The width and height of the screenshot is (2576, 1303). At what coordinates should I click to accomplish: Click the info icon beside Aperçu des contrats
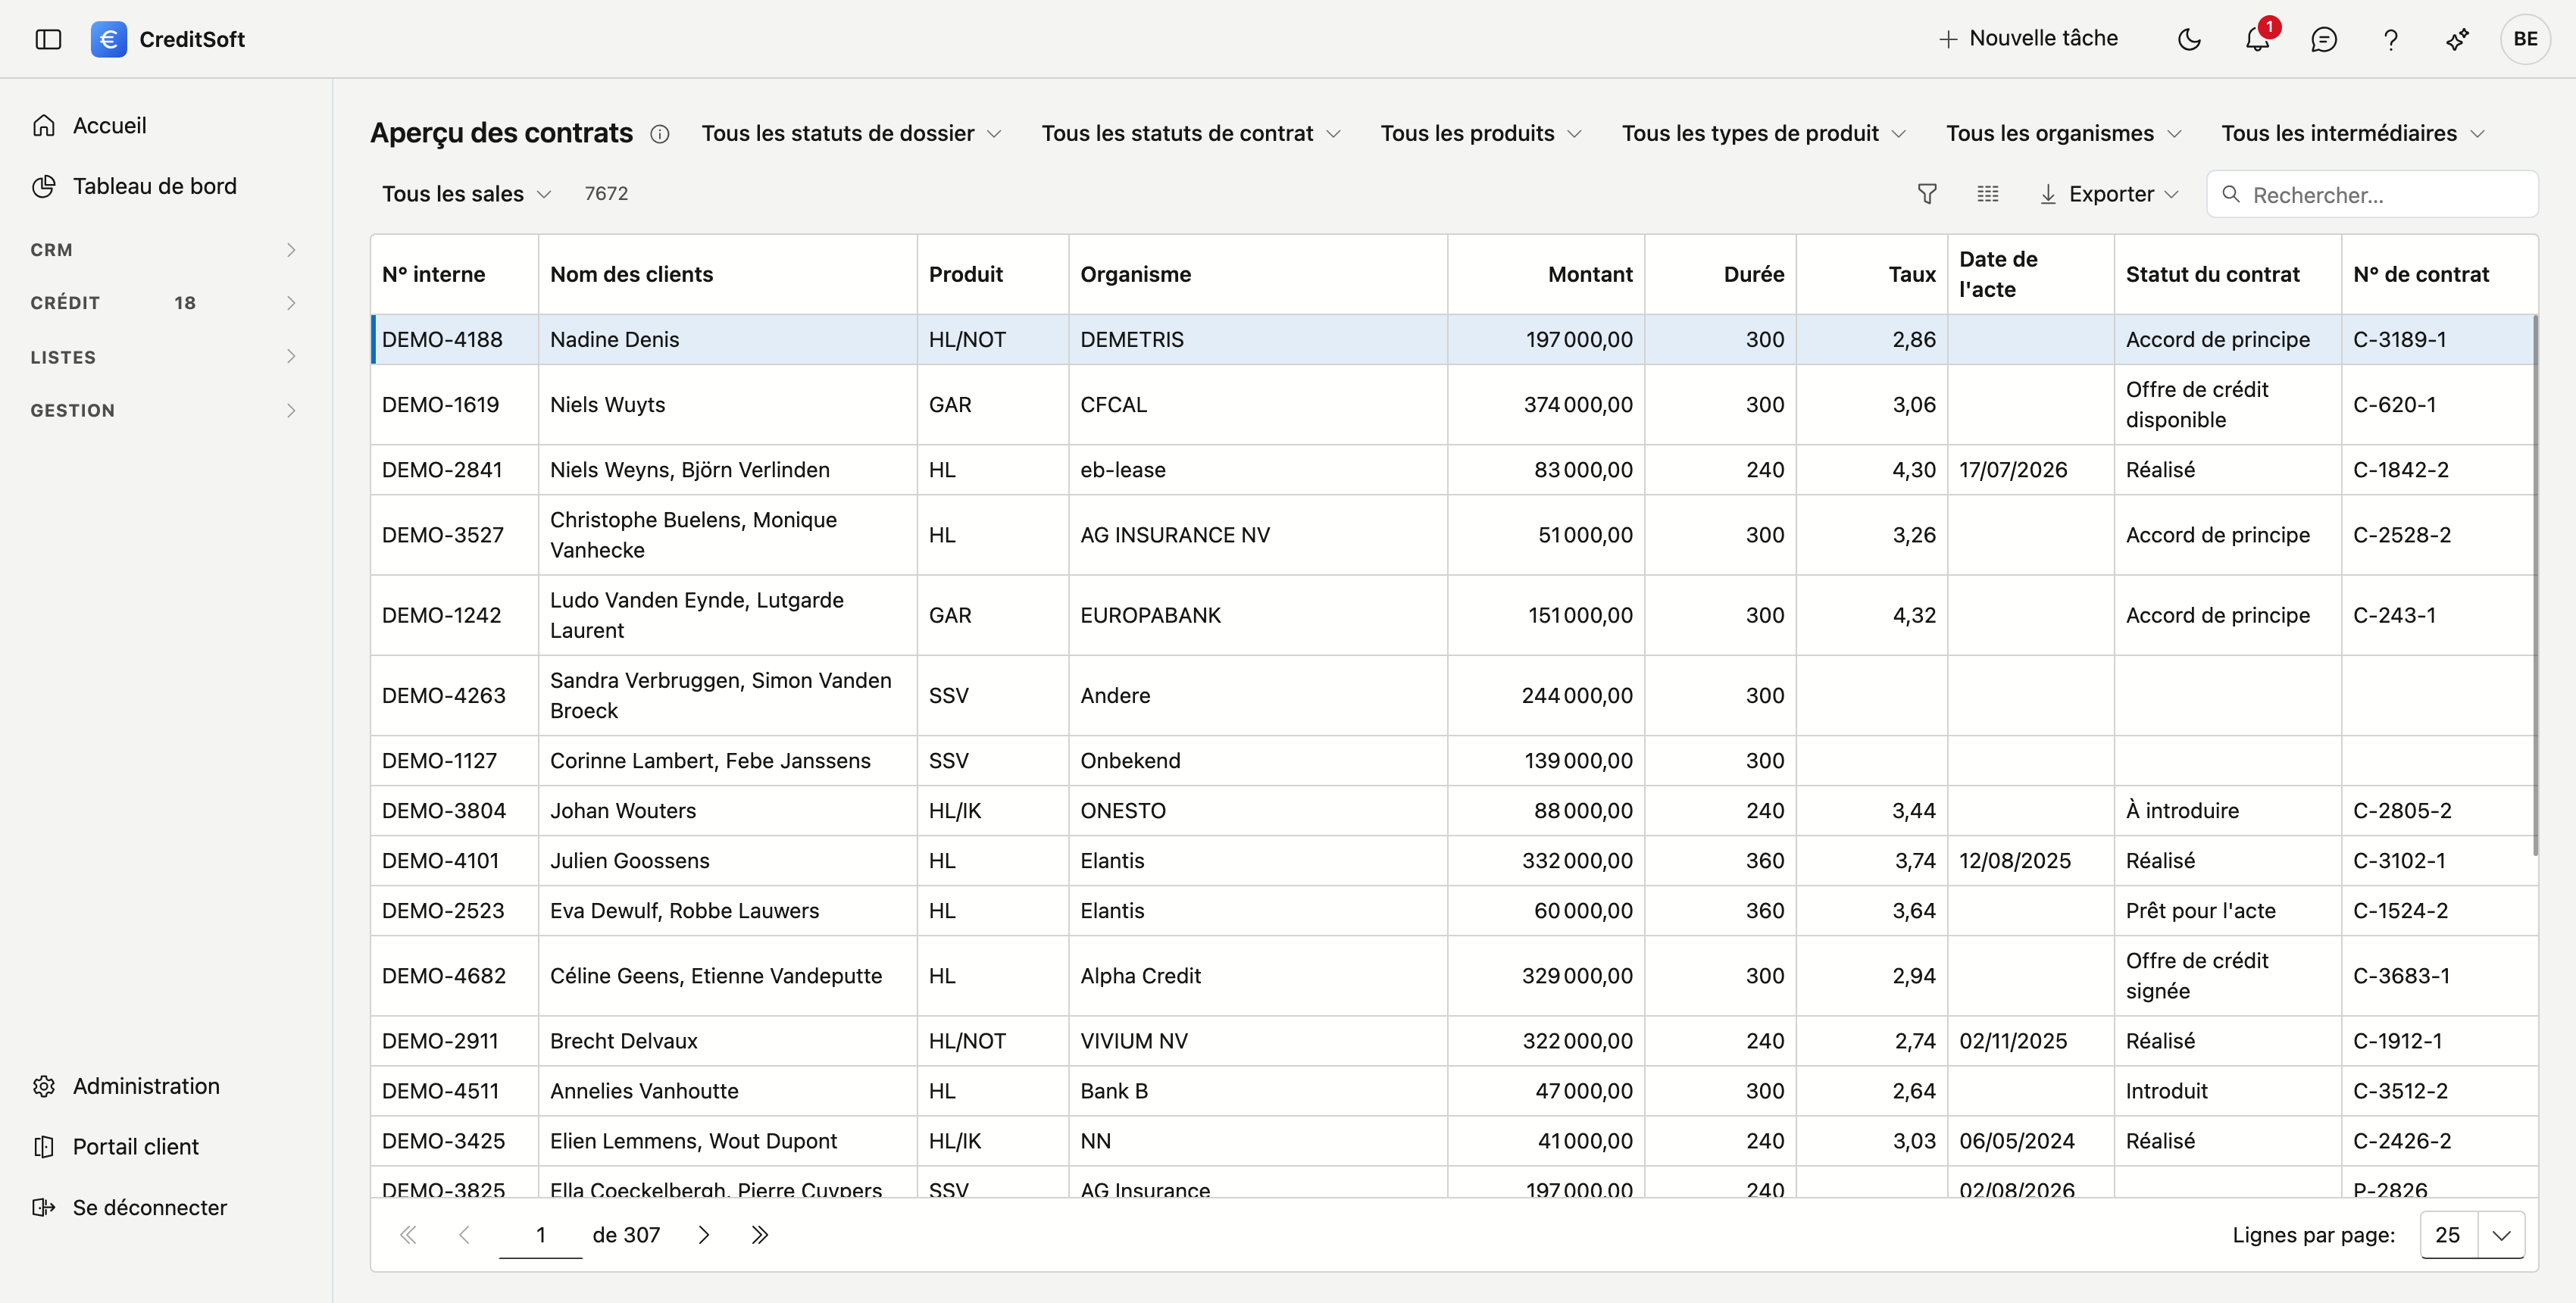(660, 134)
